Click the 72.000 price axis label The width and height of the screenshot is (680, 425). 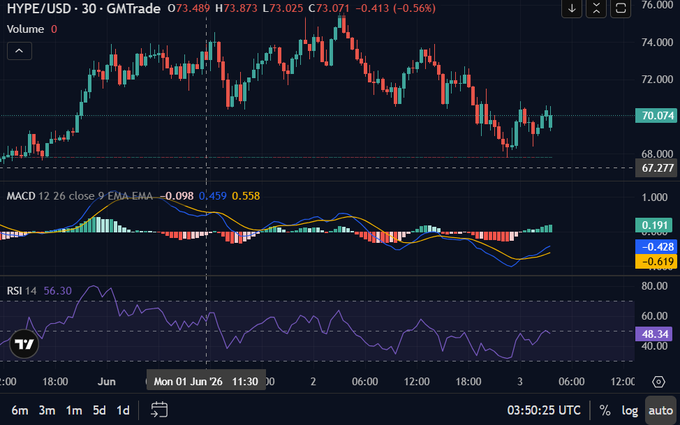click(x=657, y=79)
